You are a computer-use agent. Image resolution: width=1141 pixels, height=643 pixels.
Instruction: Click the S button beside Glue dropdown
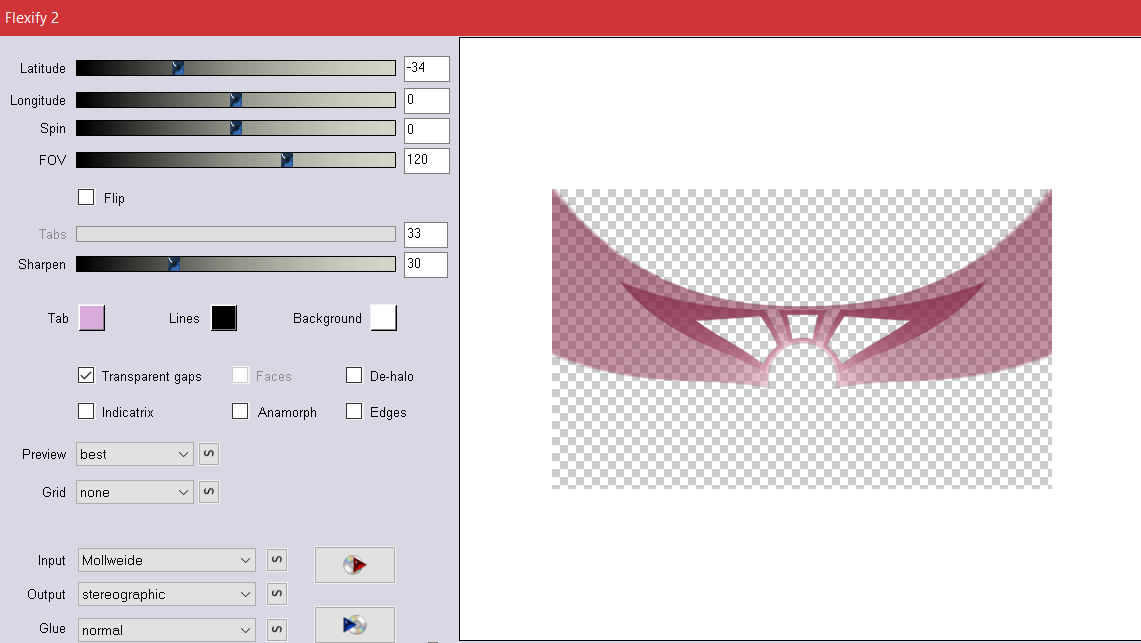[277, 630]
